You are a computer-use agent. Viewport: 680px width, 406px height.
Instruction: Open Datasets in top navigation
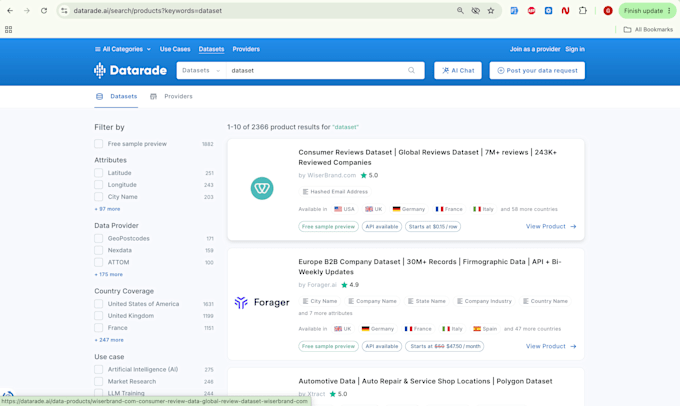click(x=211, y=49)
